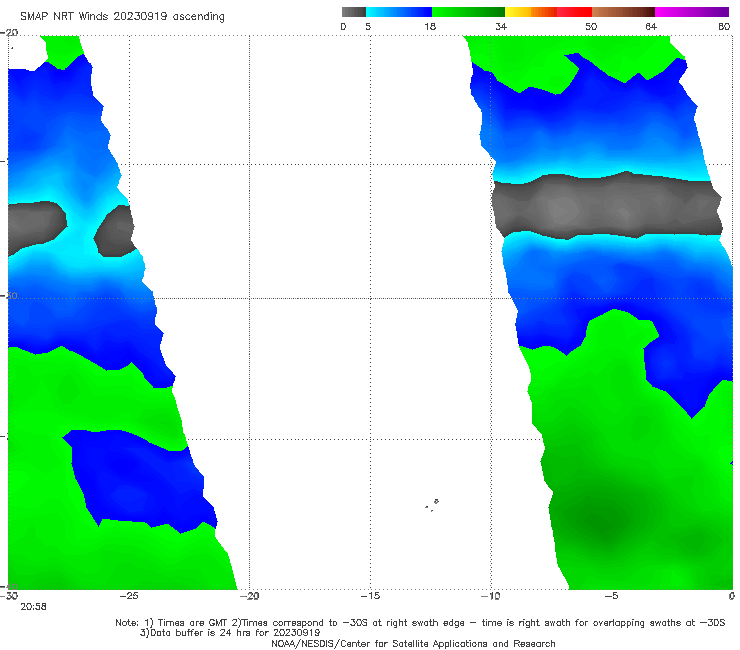The image size is (740, 650).
Task: Click the swath time stamp '20:58'
Action: tap(33, 607)
